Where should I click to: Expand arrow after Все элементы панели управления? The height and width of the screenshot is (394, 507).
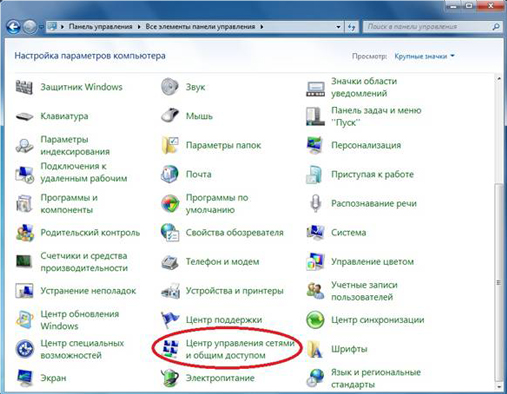pyautogui.click(x=262, y=26)
